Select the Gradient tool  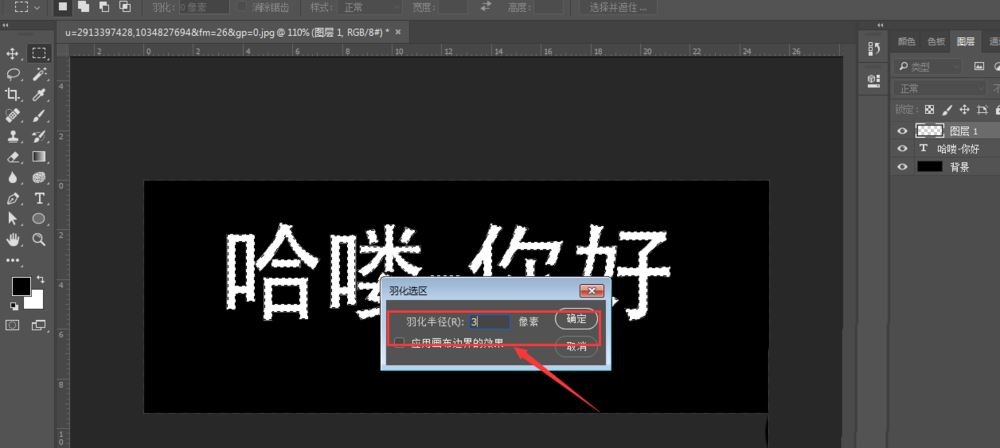click(39, 156)
